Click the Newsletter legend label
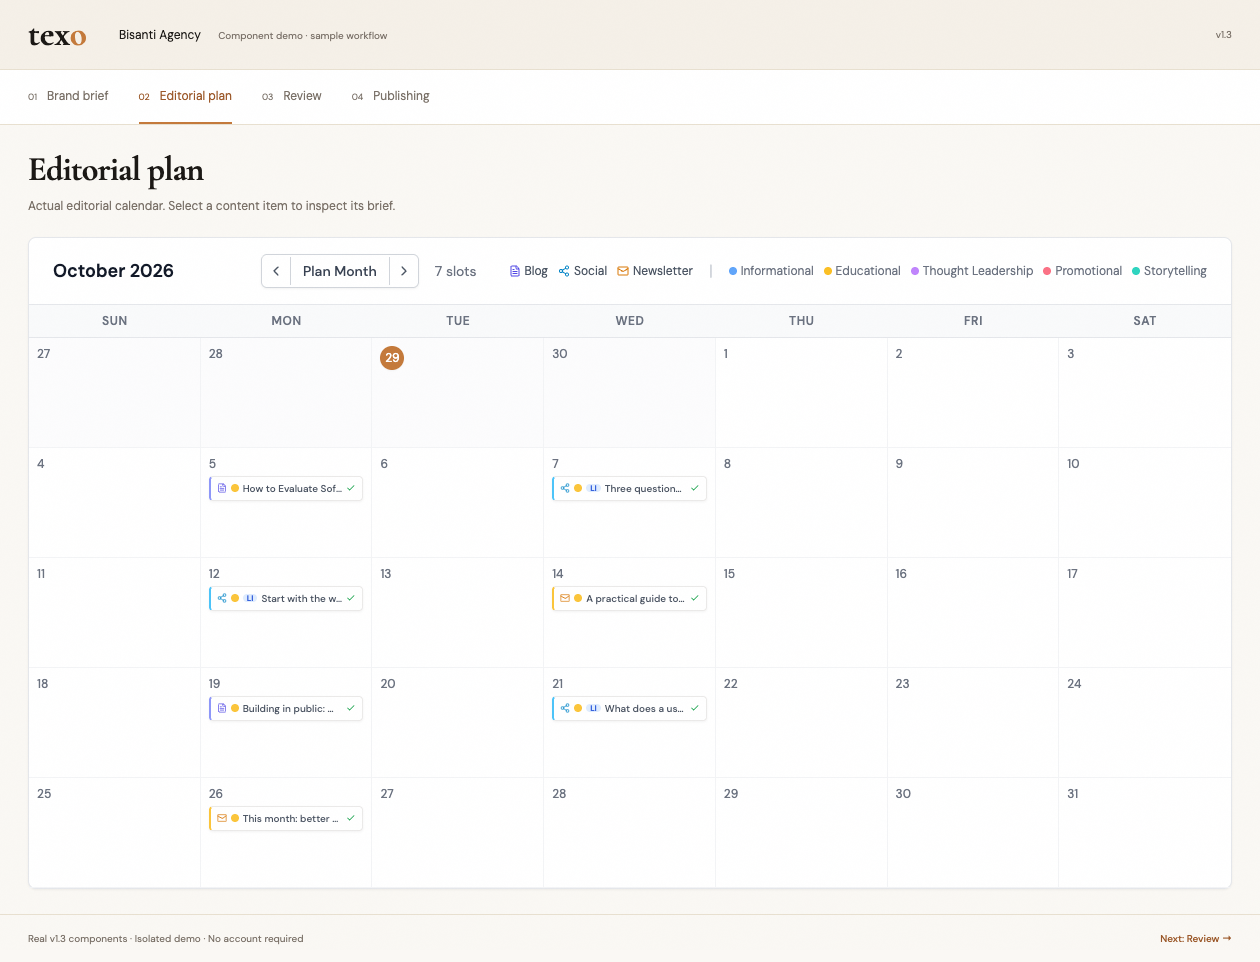This screenshot has width=1260, height=962. coord(663,271)
